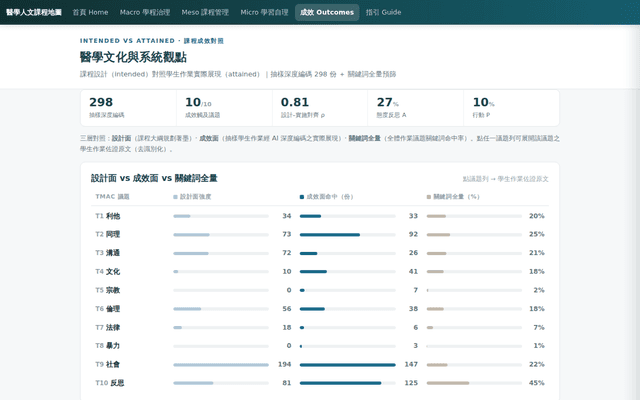Click the 設計面強度 legend square
Screen dimensions: 640x400
[x=176, y=197]
